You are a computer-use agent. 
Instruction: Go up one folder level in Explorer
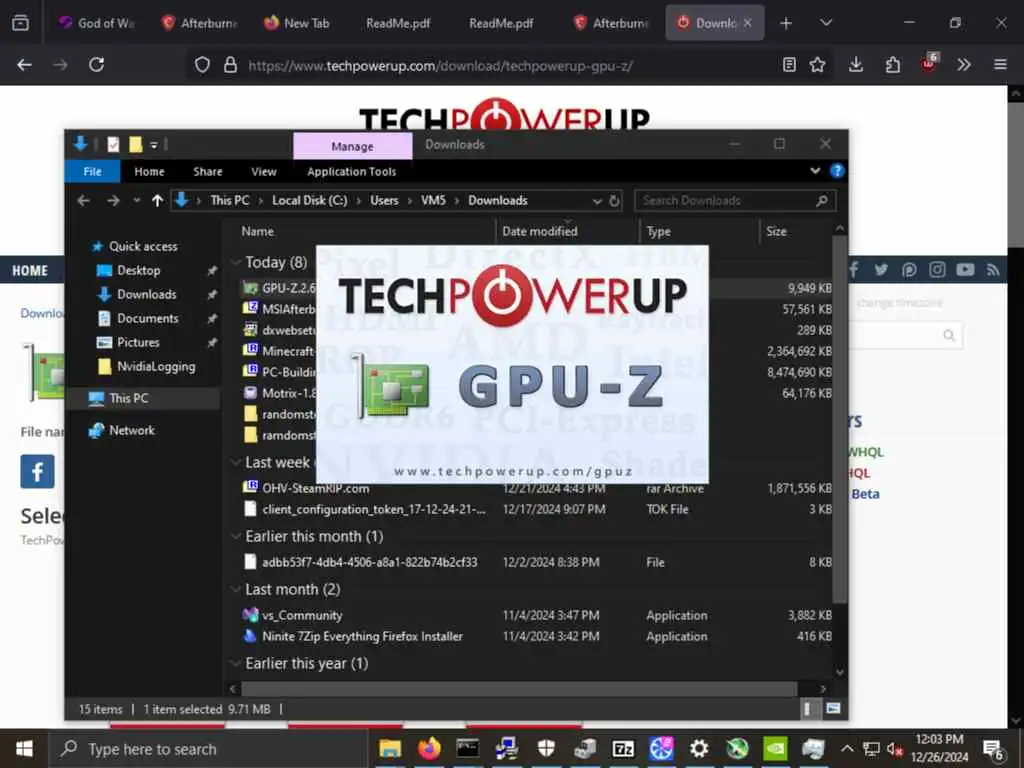pos(157,200)
